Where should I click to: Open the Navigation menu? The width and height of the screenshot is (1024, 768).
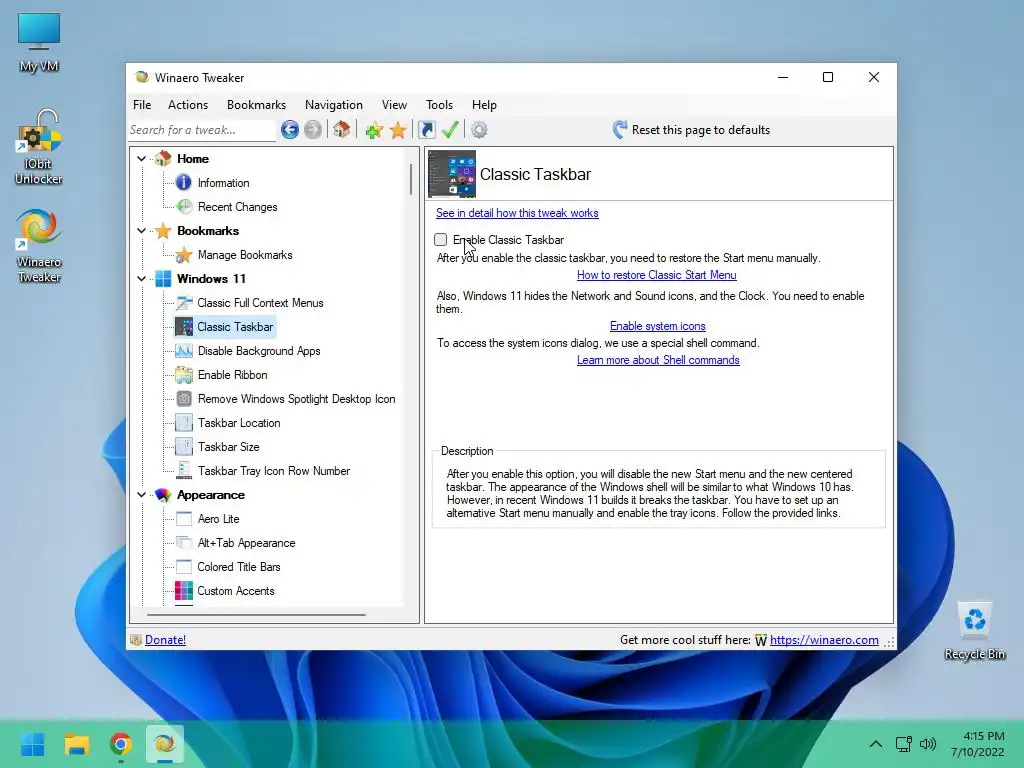(334, 104)
